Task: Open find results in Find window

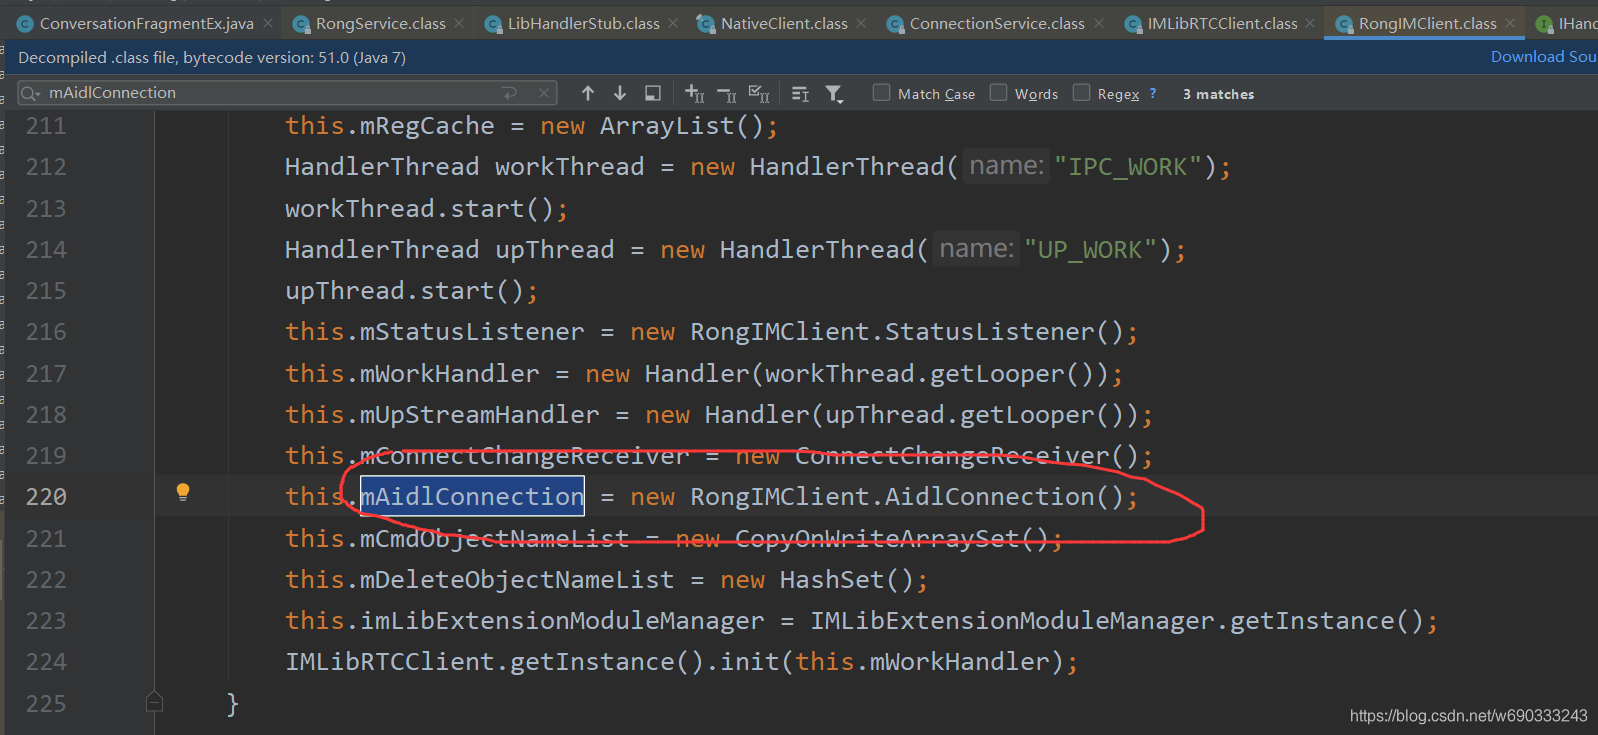Action: point(652,93)
